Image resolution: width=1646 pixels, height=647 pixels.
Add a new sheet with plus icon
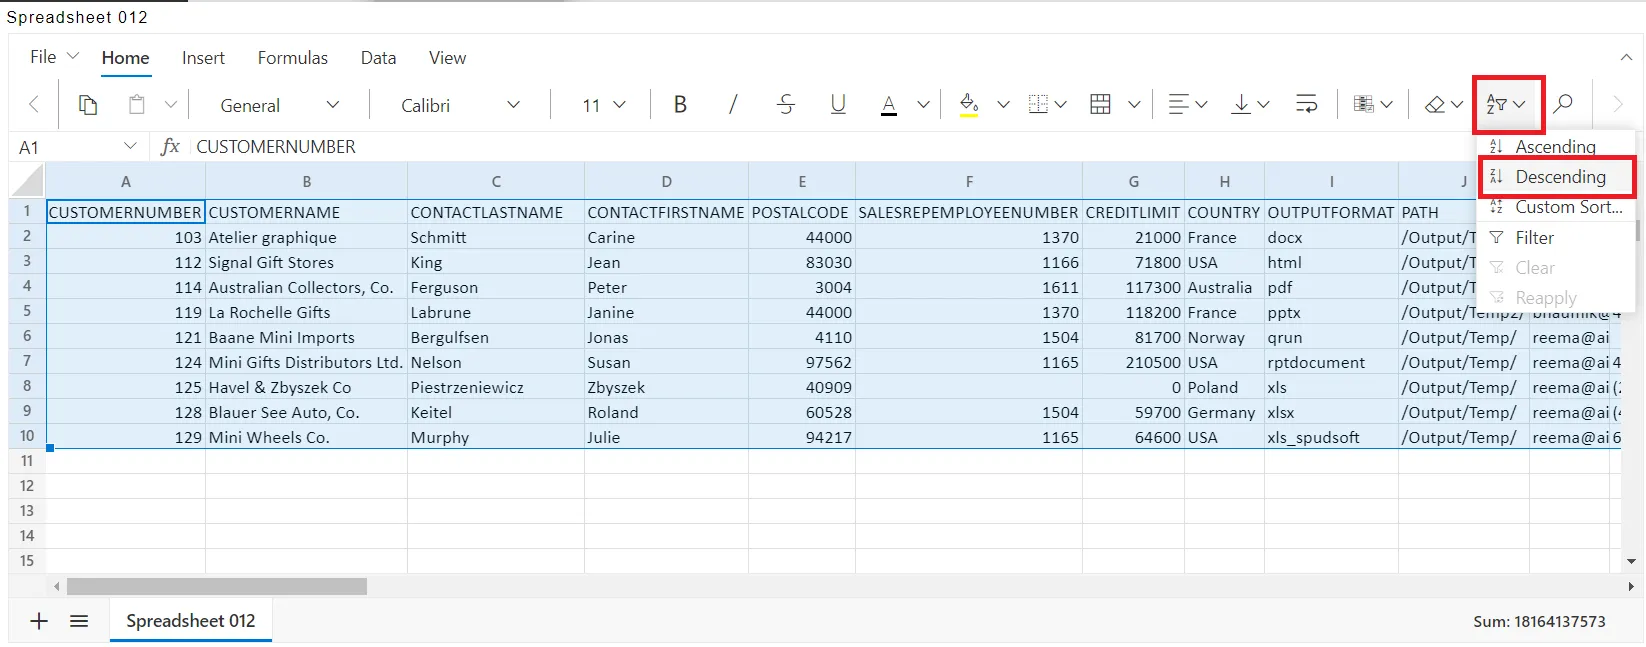coord(39,621)
